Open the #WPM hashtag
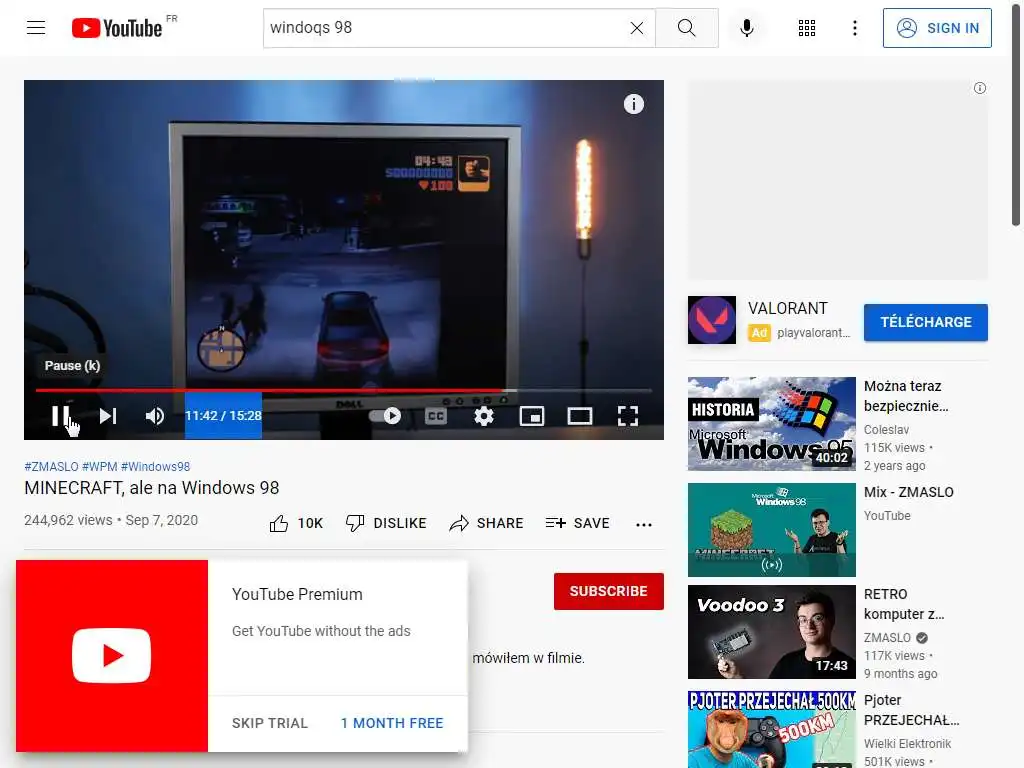The height and width of the screenshot is (768, 1024). (99, 466)
